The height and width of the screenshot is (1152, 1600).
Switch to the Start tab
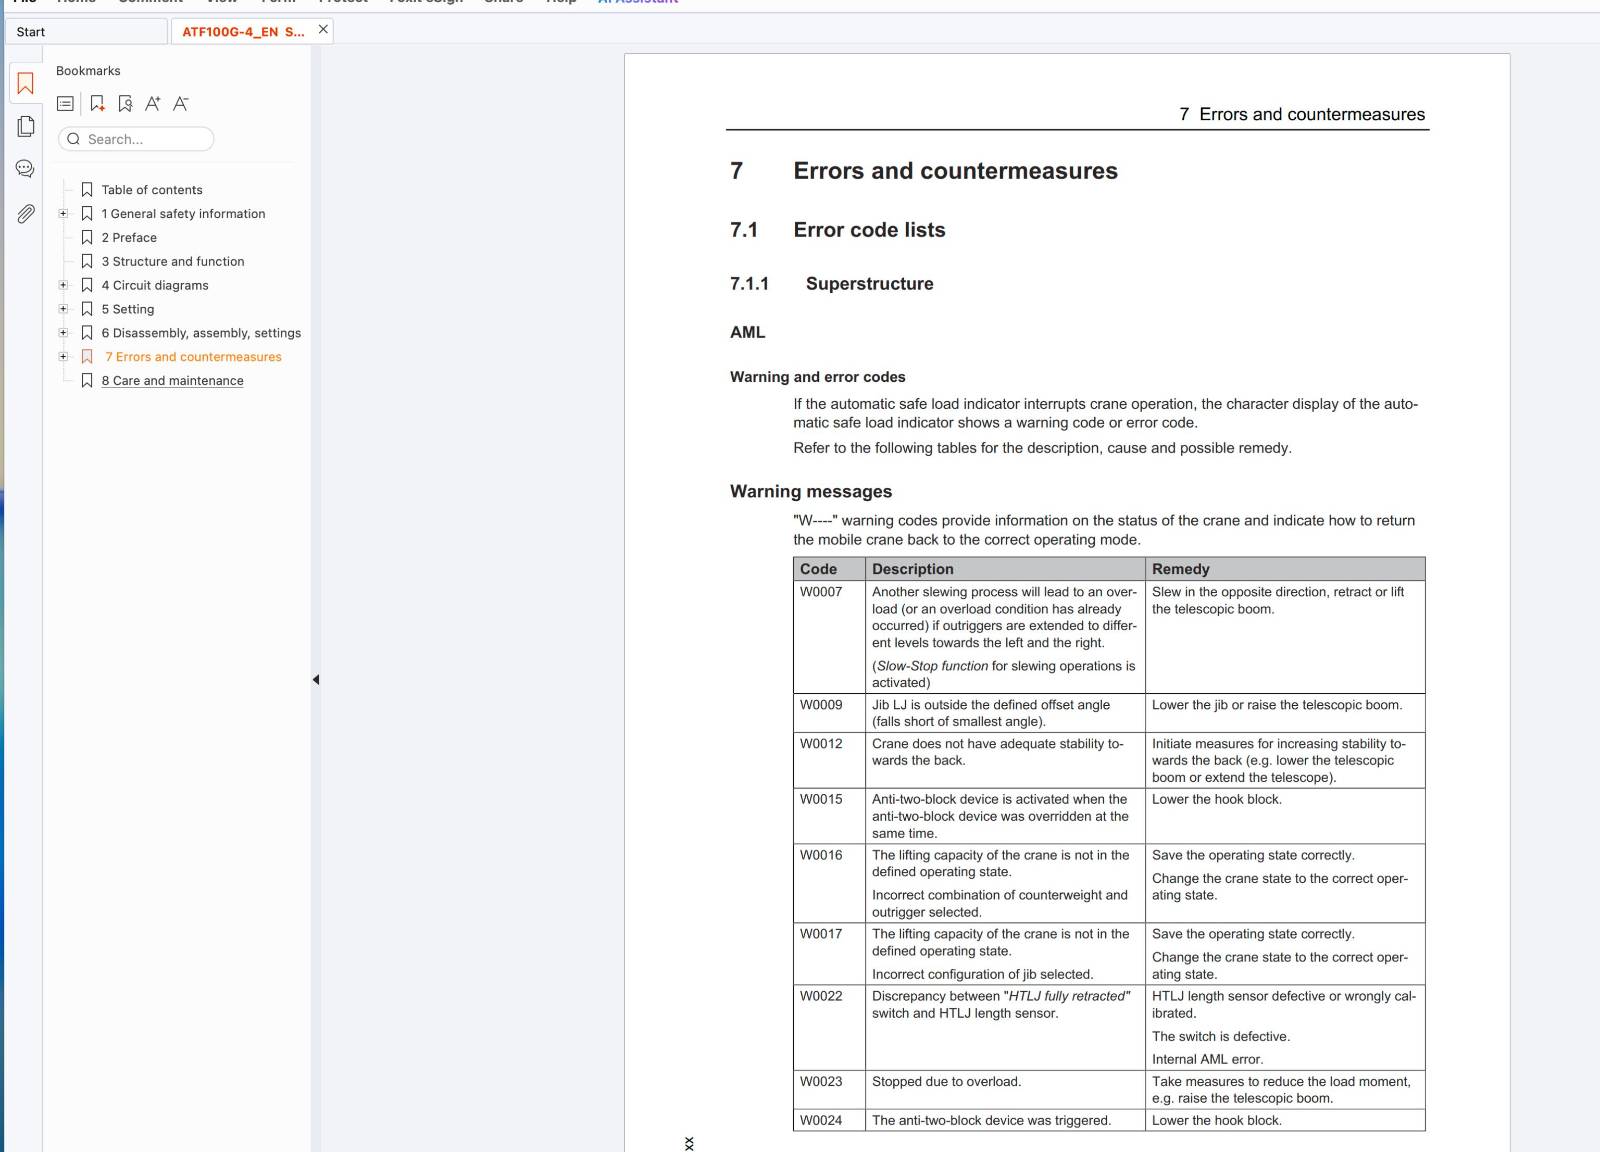[x=86, y=31]
